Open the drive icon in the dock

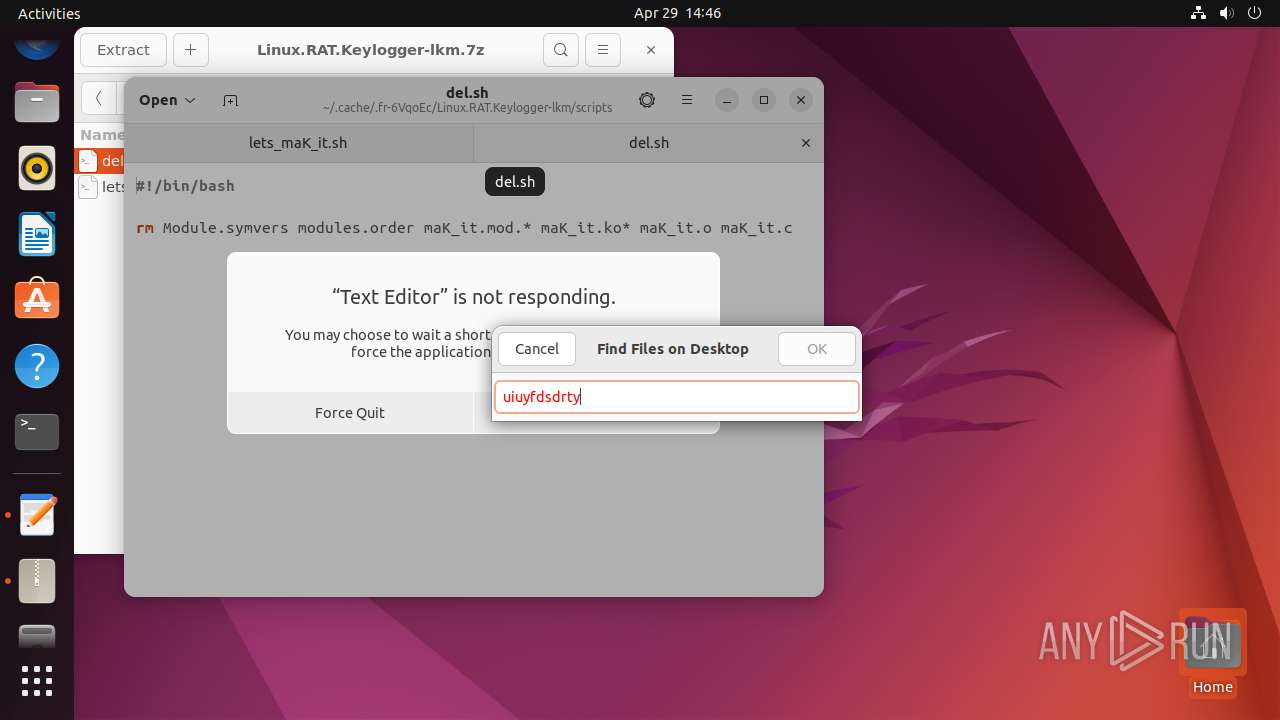point(37,637)
